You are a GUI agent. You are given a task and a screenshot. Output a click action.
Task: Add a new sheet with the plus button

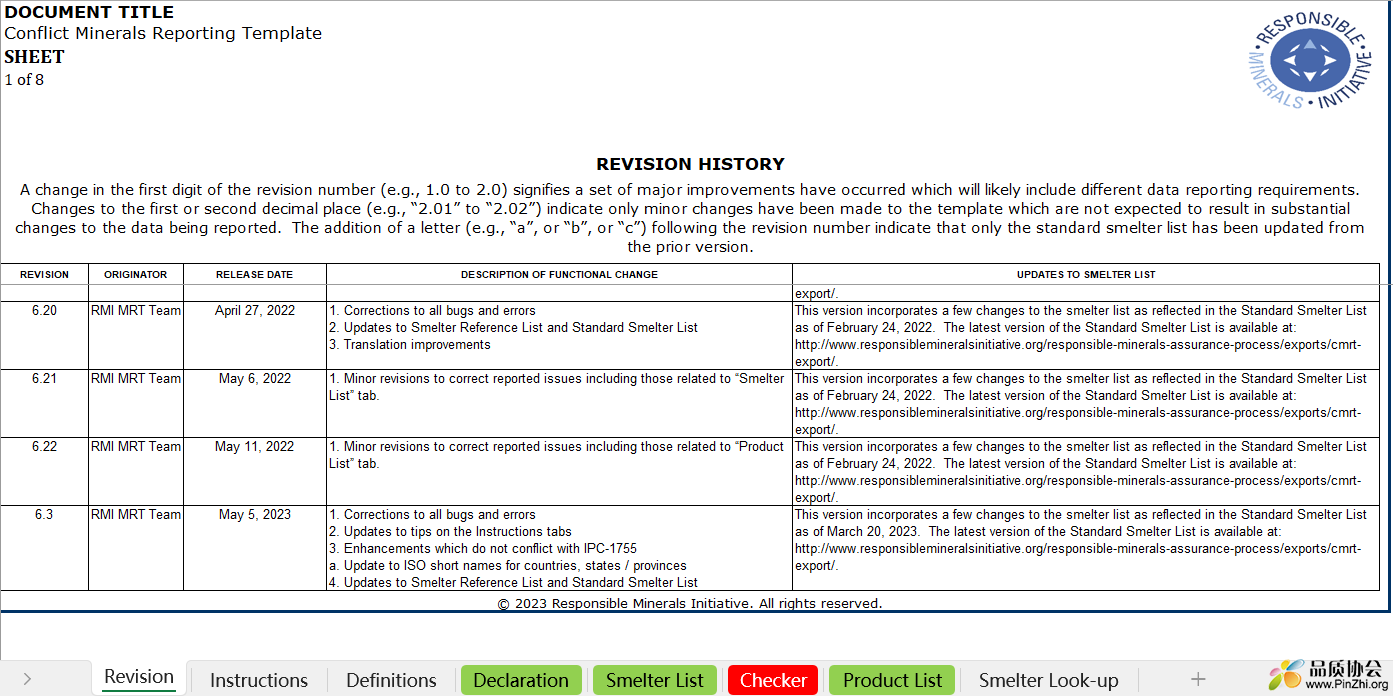1198,680
